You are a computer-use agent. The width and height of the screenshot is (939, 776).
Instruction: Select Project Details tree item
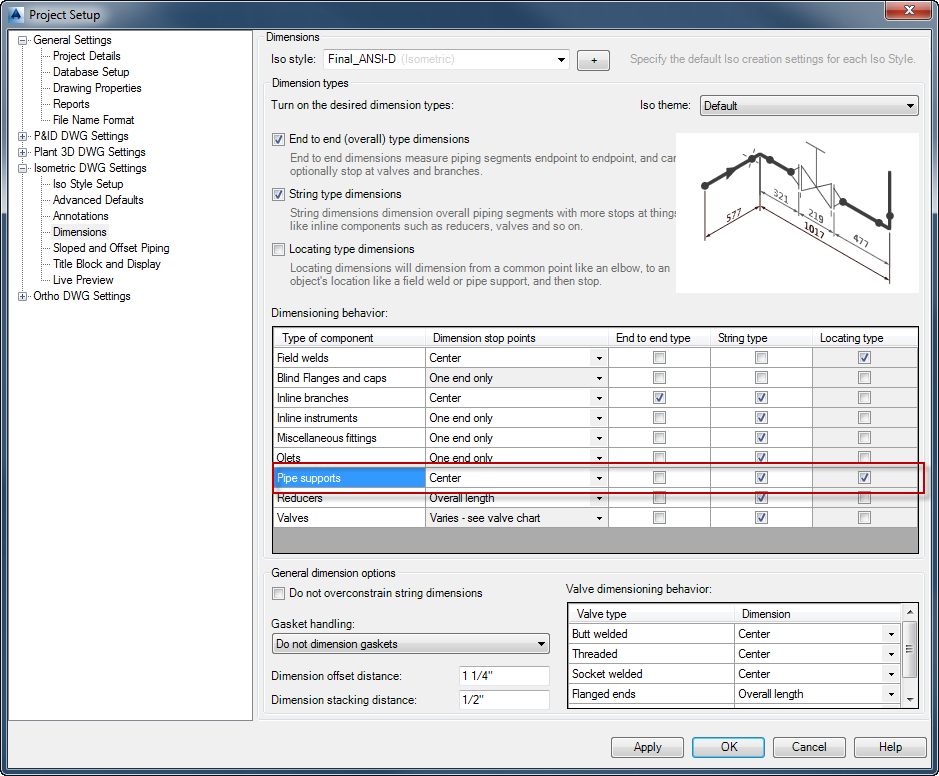pos(87,56)
